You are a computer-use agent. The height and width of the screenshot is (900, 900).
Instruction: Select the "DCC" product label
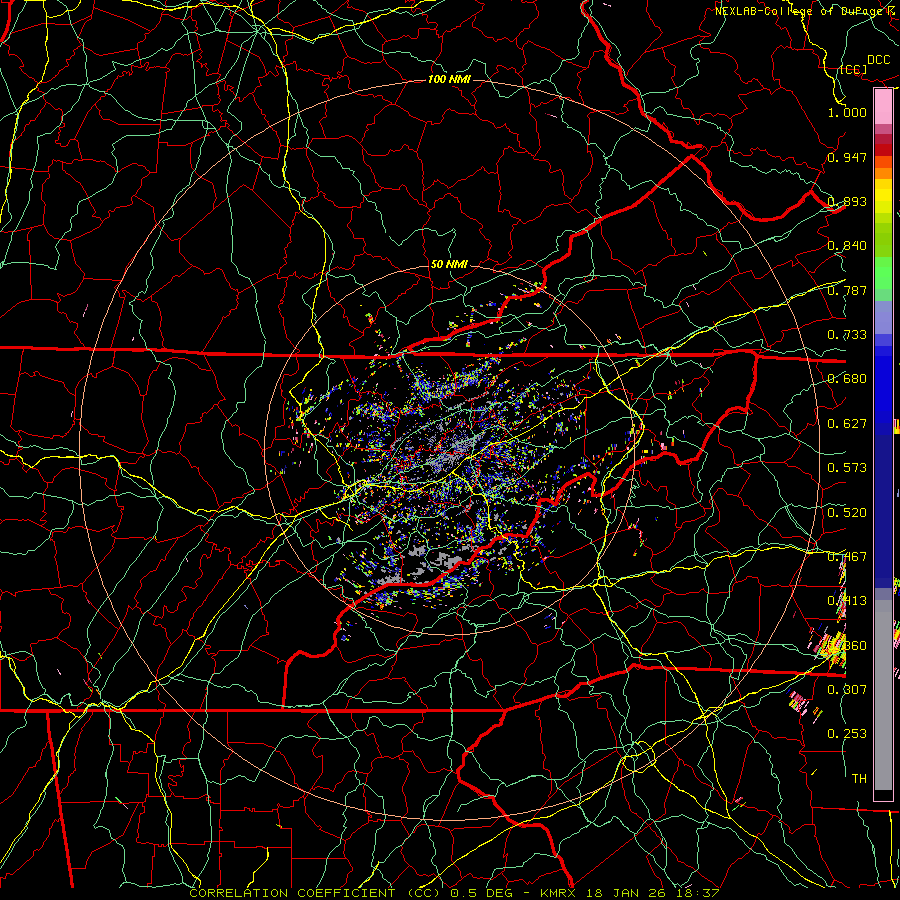point(878,60)
